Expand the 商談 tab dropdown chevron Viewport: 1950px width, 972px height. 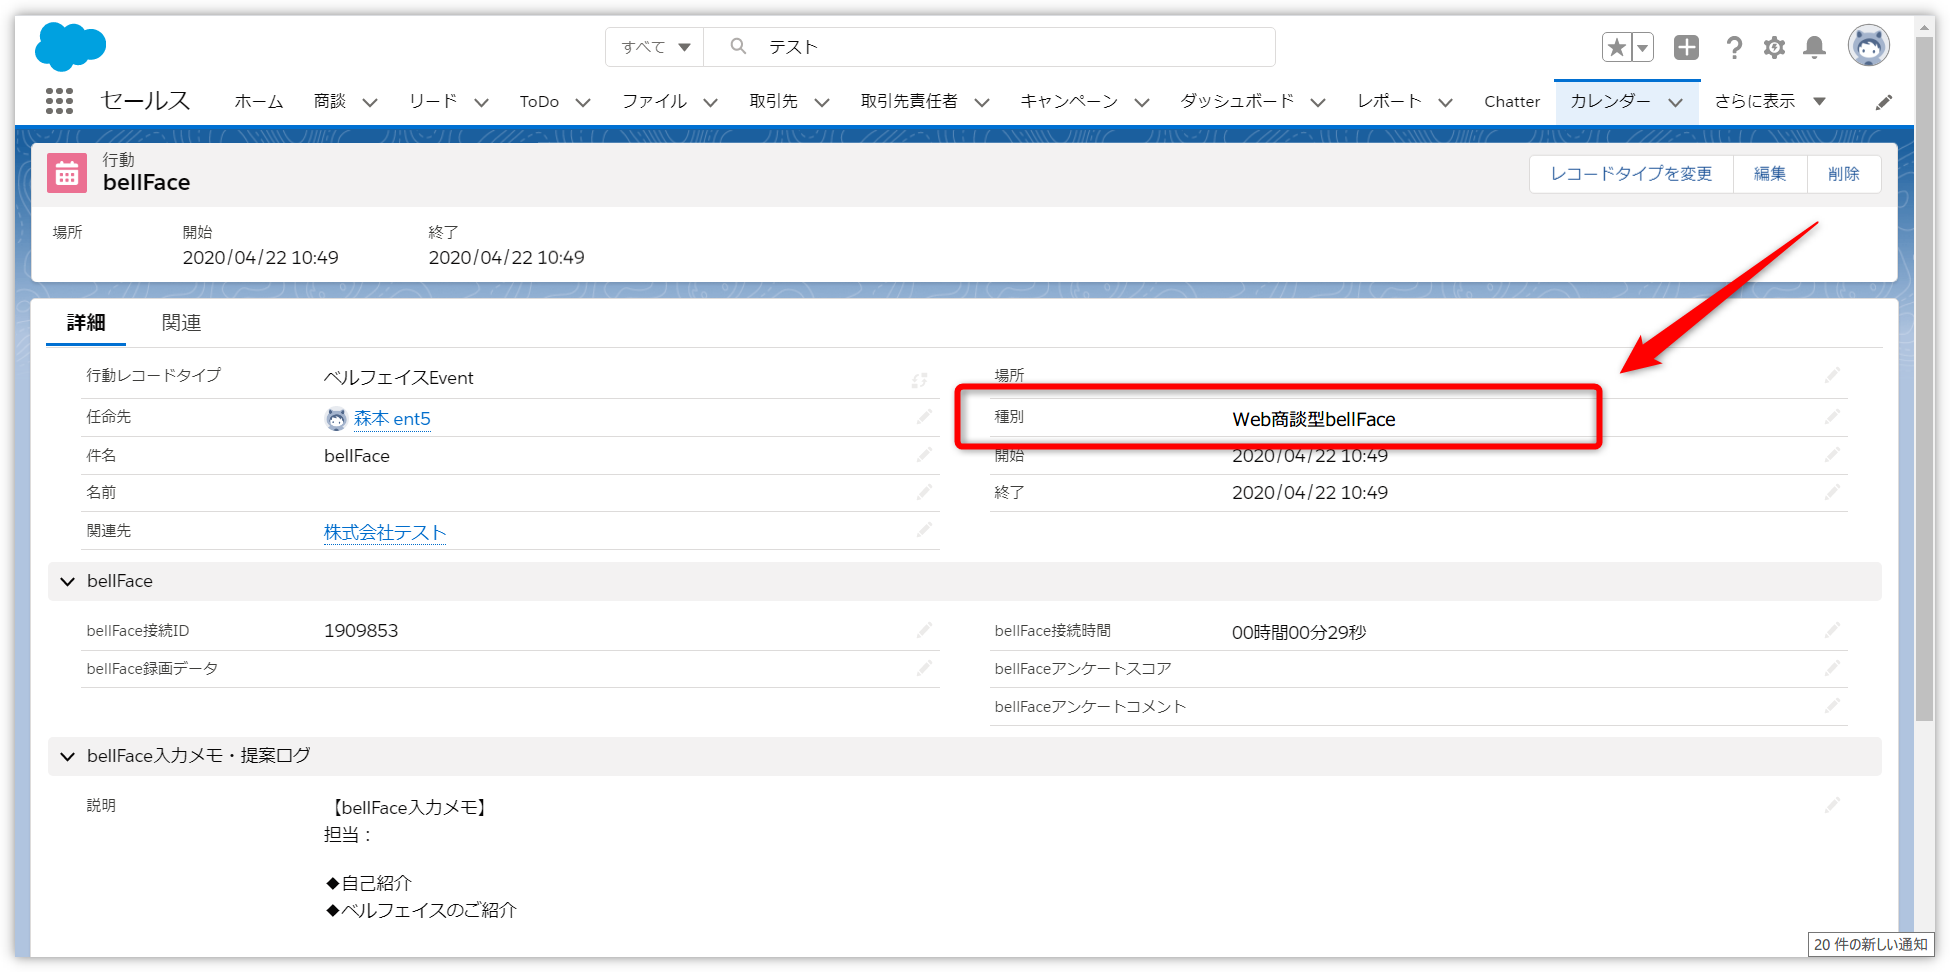click(370, 102)
